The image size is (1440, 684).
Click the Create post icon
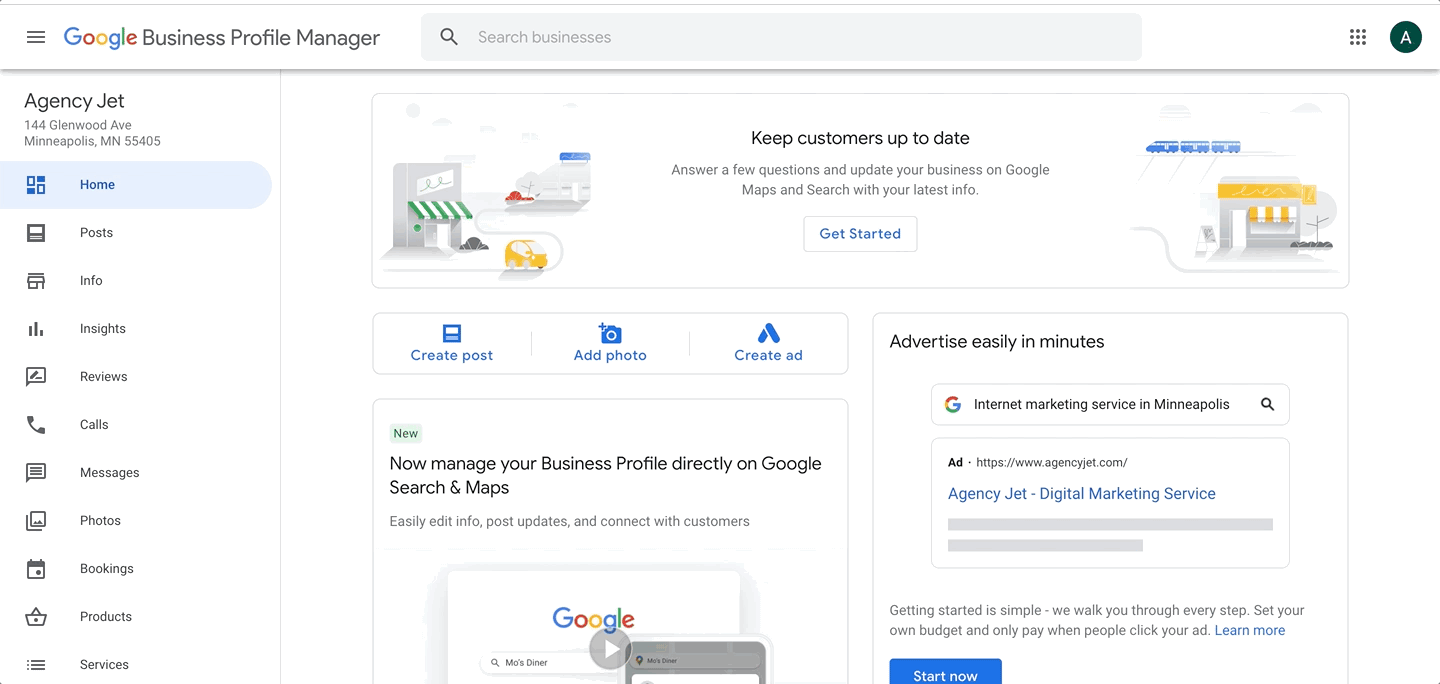pos(452,333)
